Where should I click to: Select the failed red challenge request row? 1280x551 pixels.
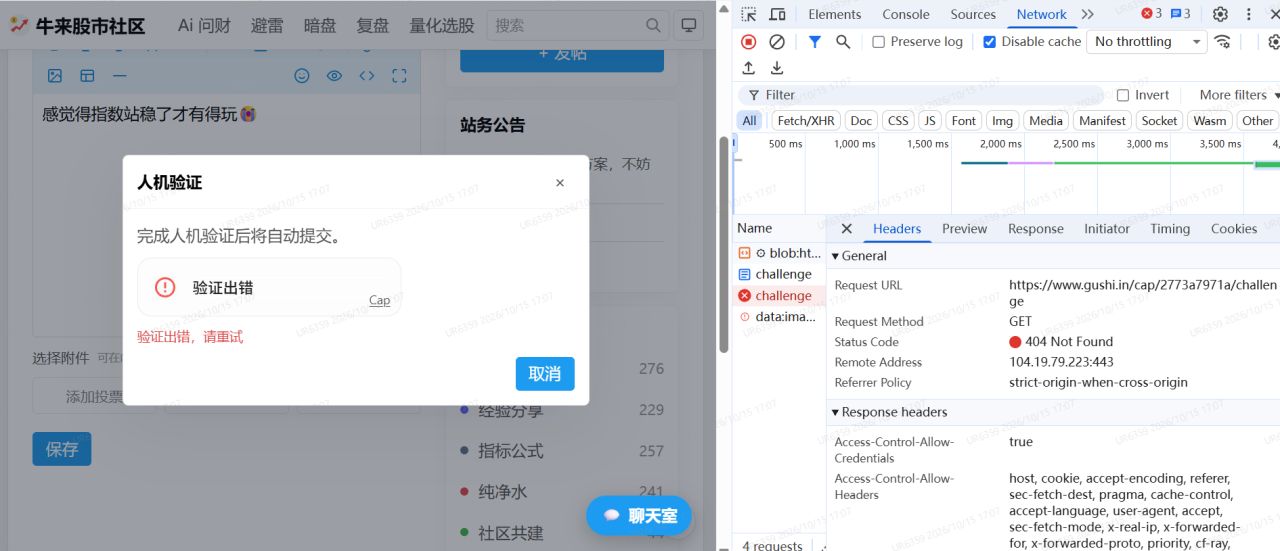(779, 296)
